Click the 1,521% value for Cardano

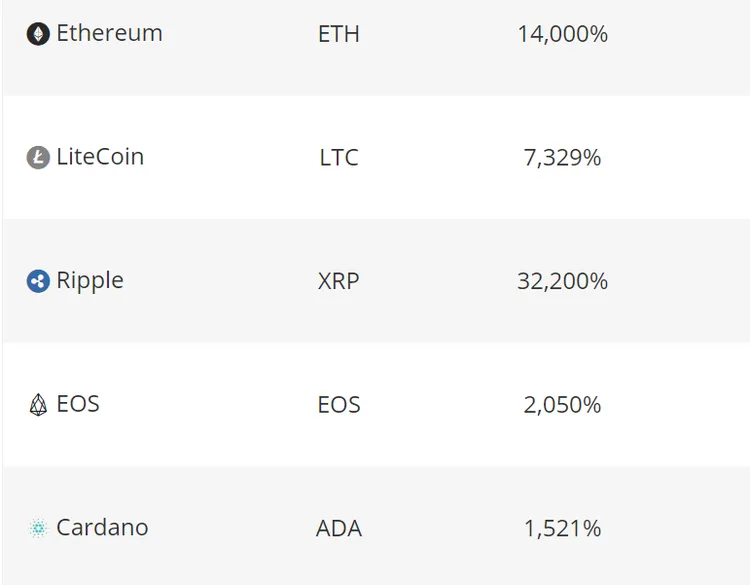point(562,529)
